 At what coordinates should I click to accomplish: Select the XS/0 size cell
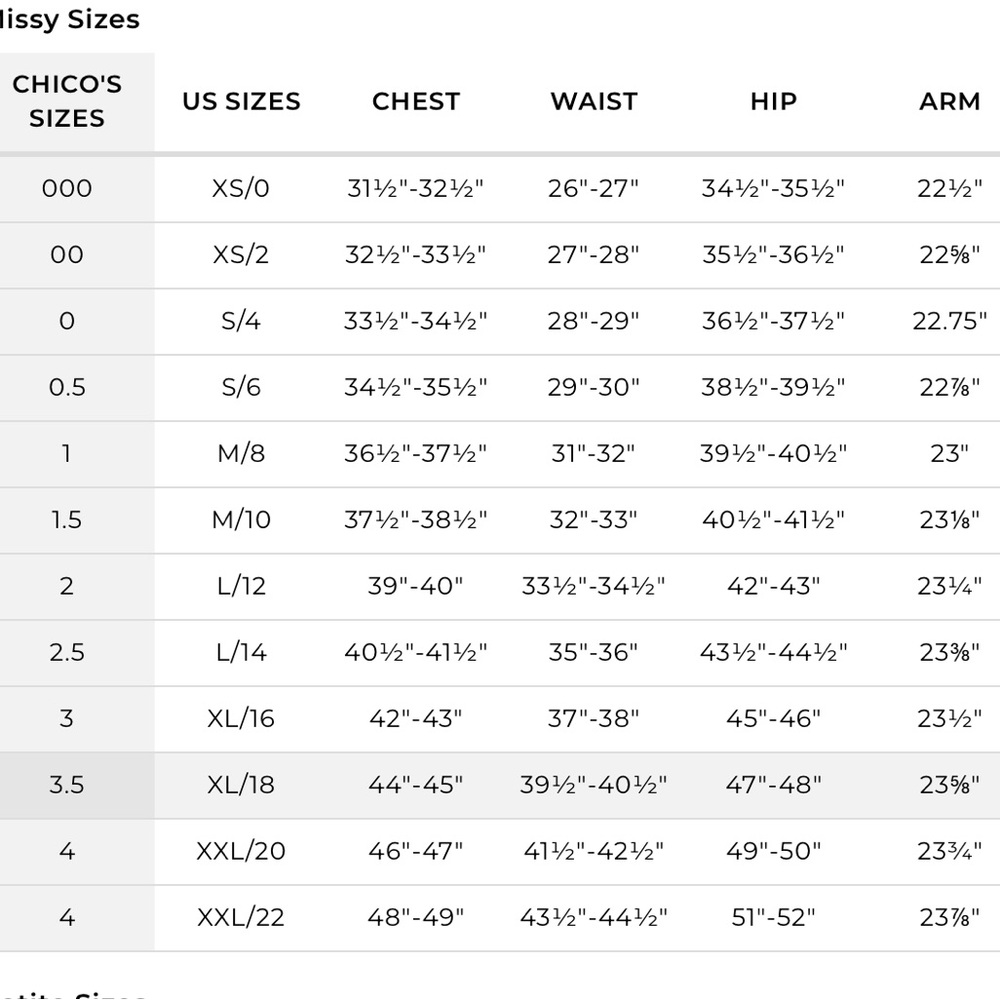(x=240, y=189)
